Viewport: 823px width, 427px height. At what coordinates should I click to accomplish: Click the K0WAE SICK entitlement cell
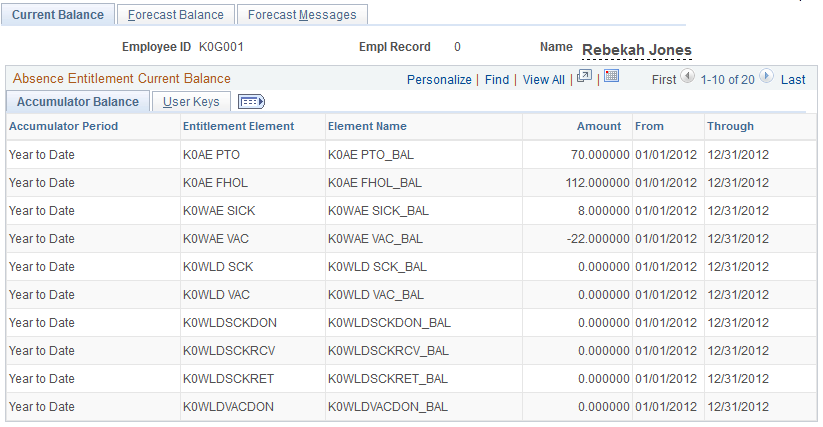219,211
